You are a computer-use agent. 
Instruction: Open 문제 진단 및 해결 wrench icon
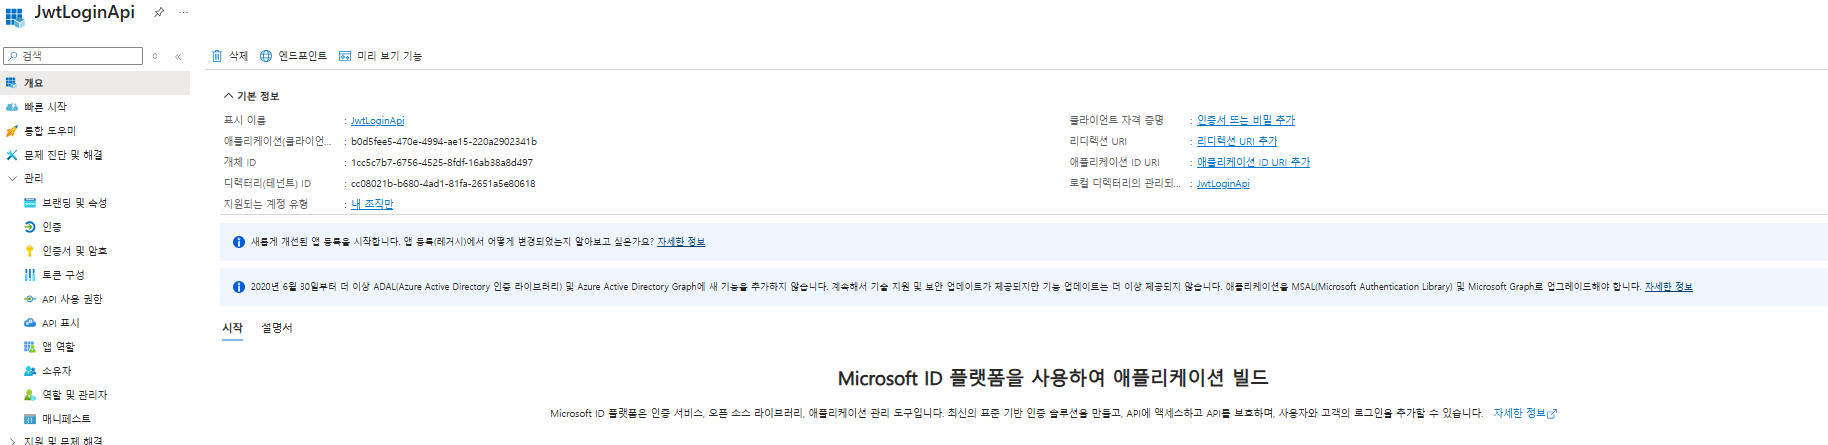tap(12, 155)
